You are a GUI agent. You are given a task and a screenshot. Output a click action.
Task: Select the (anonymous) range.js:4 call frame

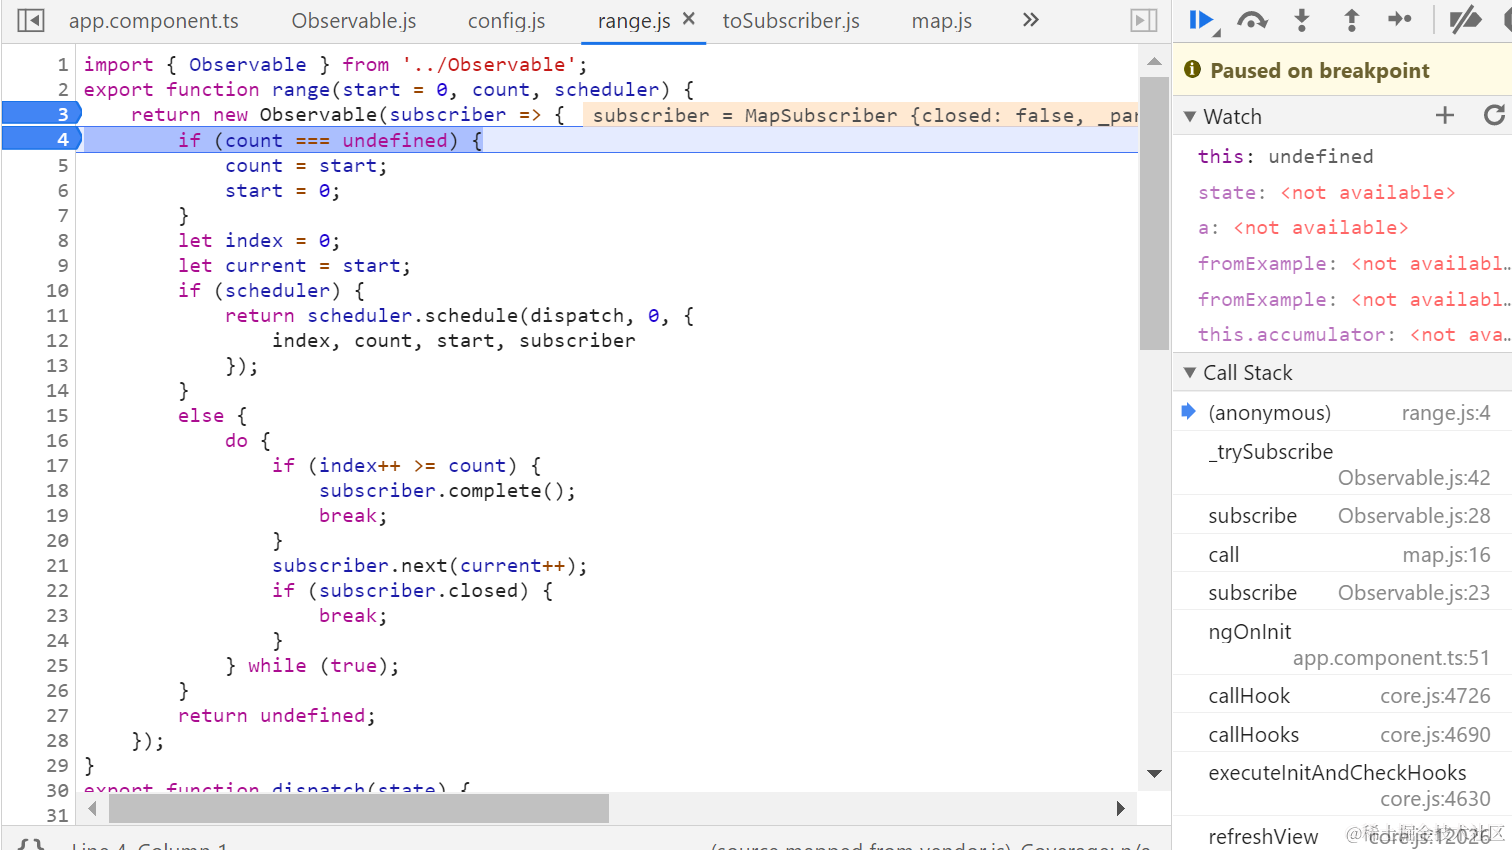point(1342,413)
